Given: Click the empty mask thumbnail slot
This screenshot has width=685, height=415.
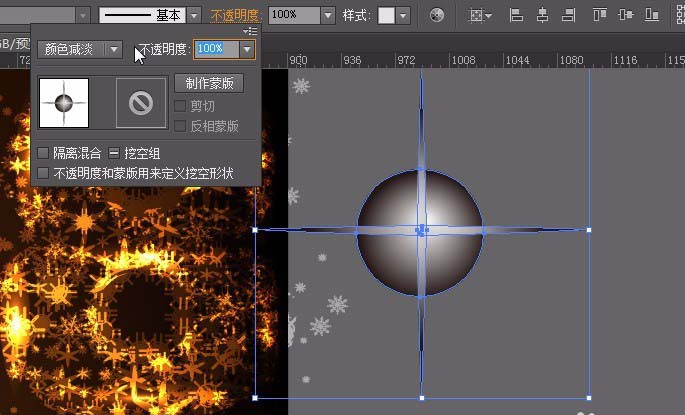Looking at the screenshot, I should [x=141, y=103].
